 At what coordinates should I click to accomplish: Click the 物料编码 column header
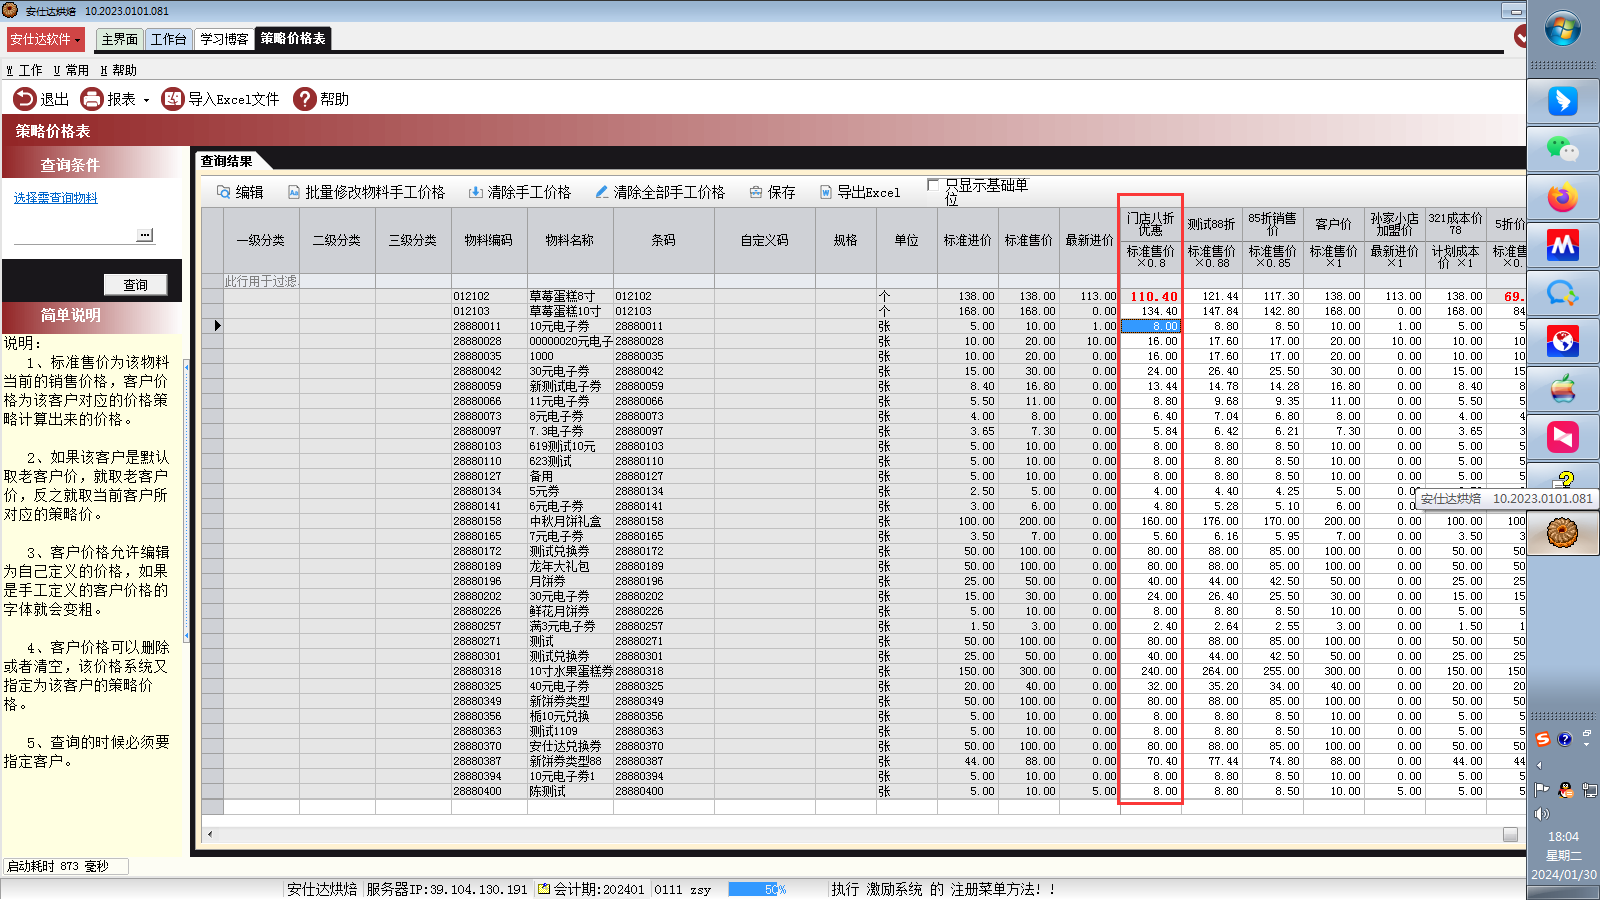488,240
